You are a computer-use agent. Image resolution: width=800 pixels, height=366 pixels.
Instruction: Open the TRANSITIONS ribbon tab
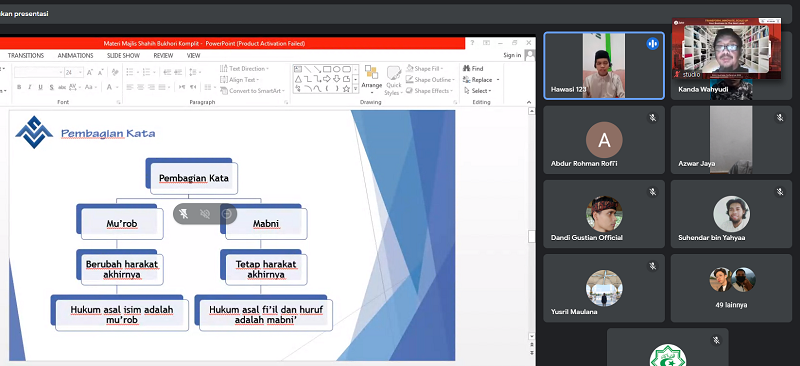tap(26, 56)
